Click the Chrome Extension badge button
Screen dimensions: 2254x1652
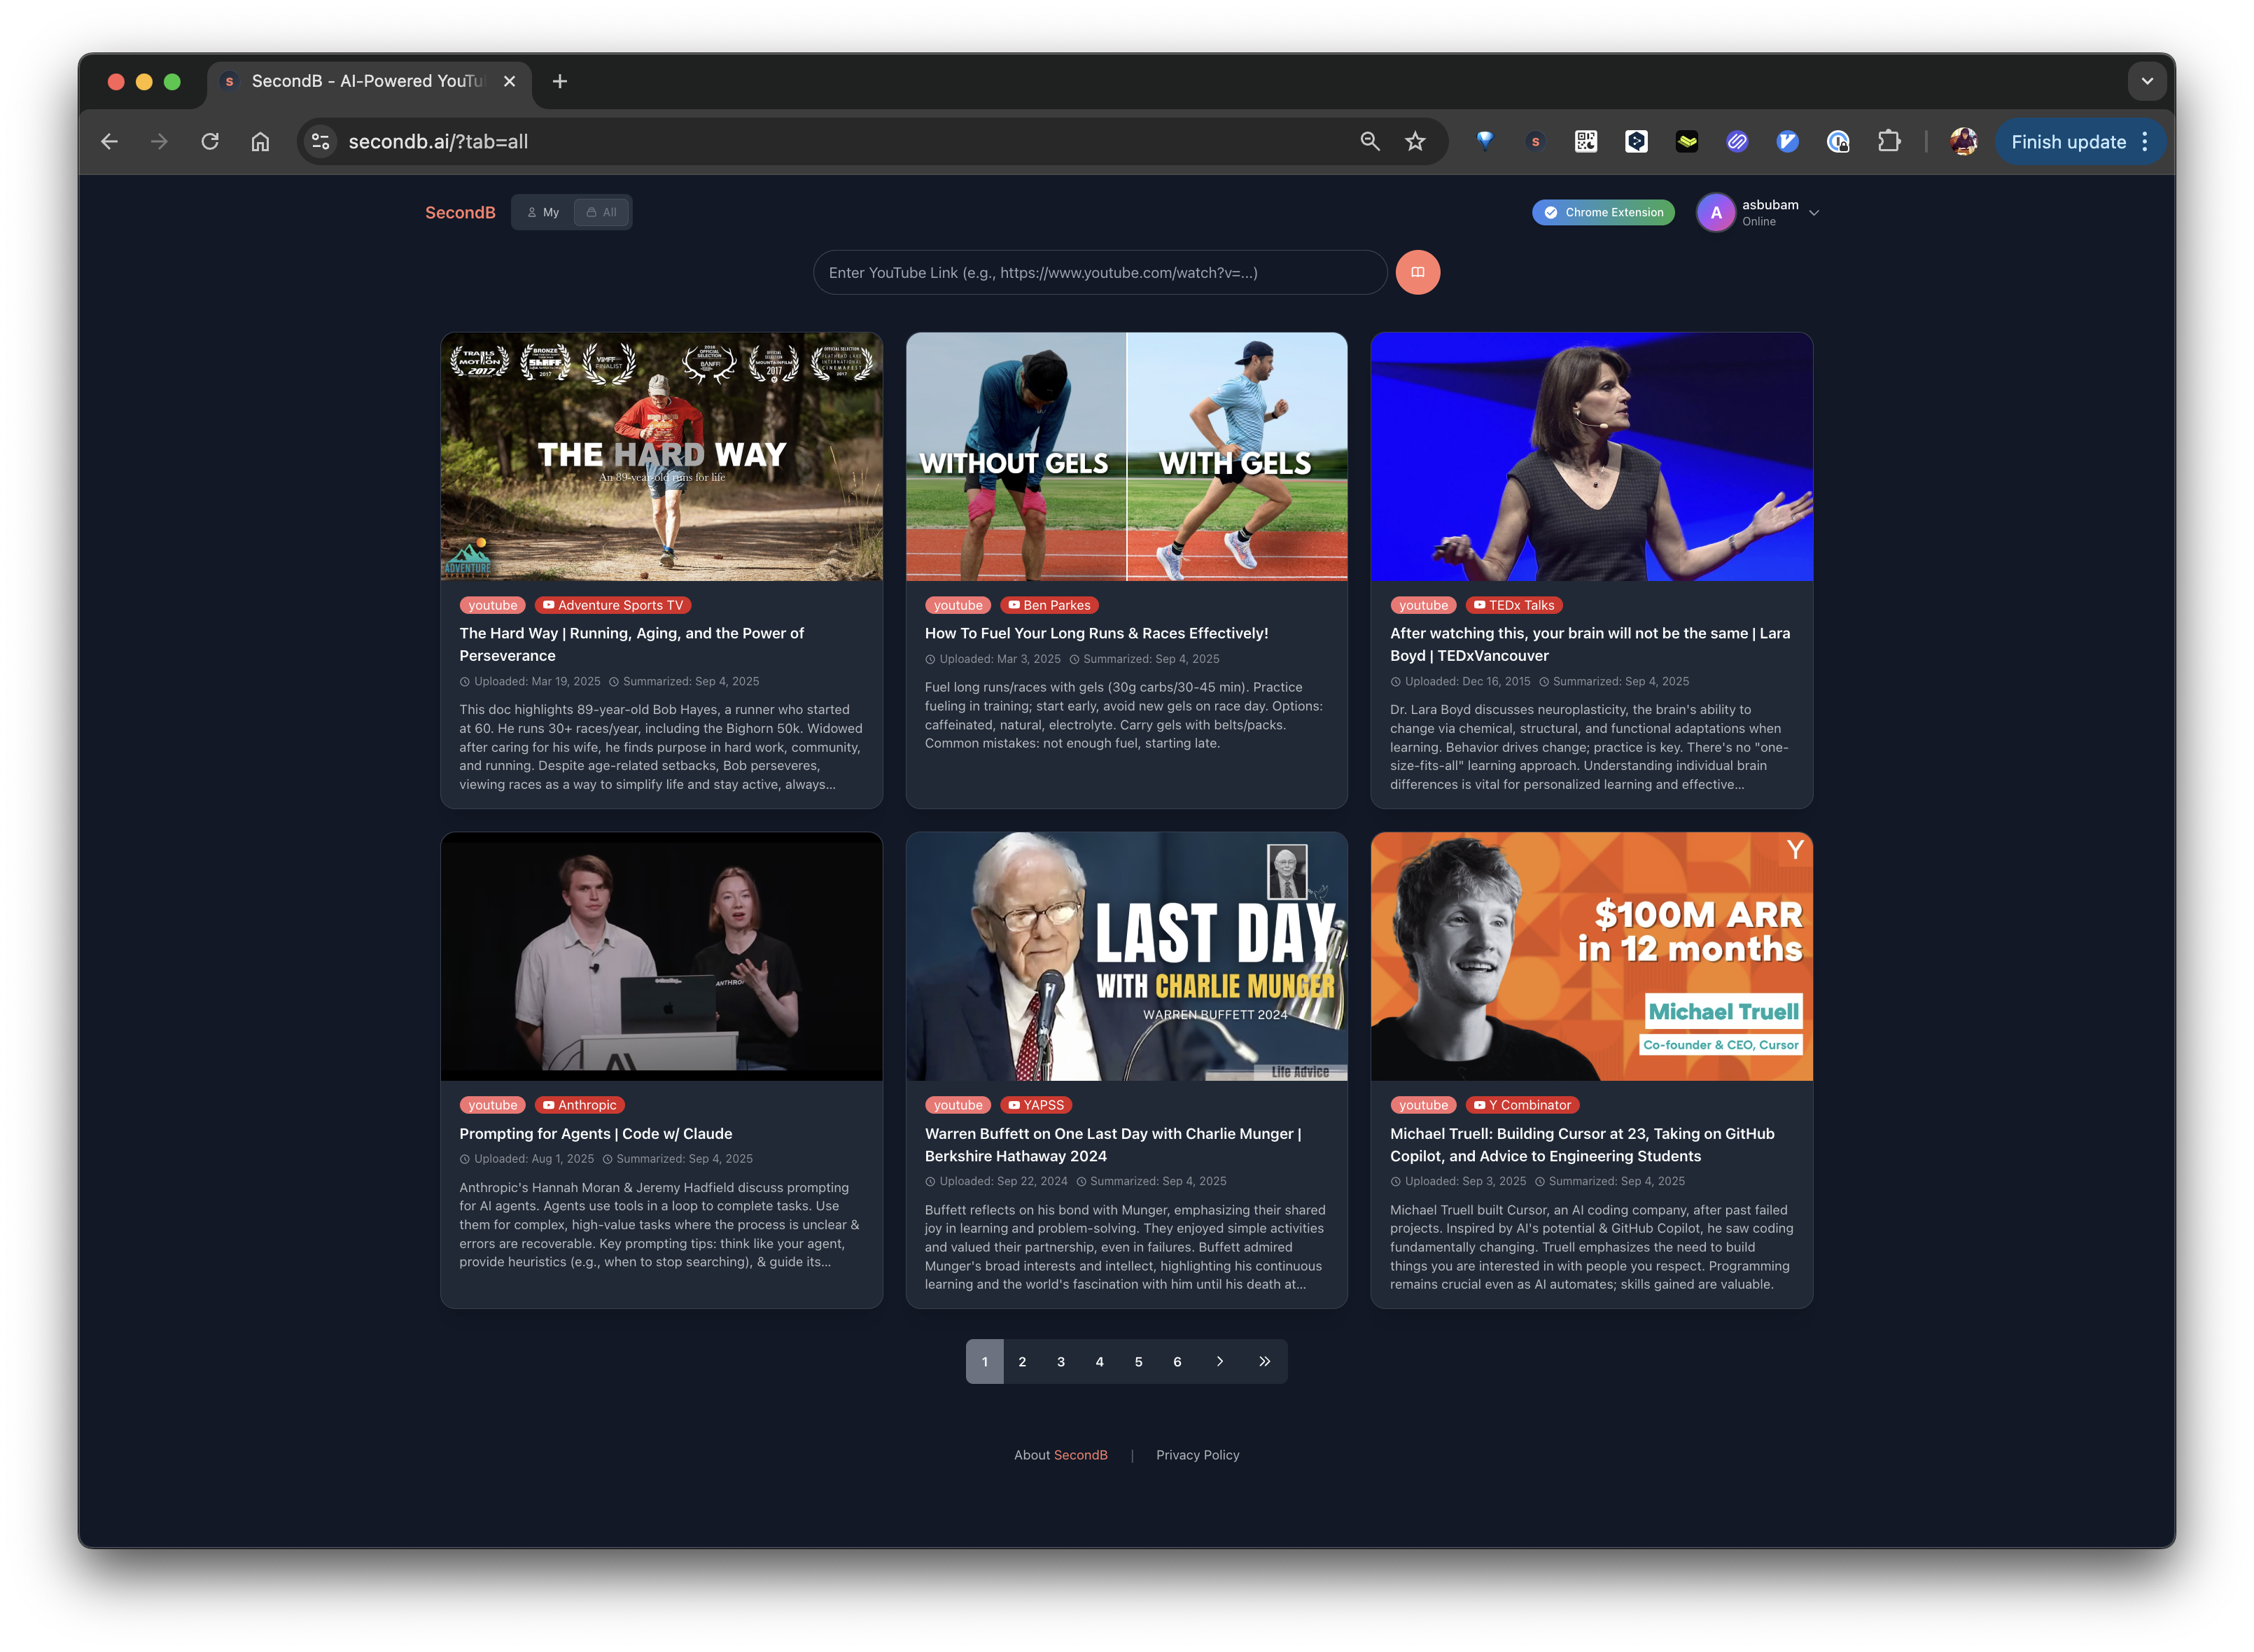(1603, 212)
